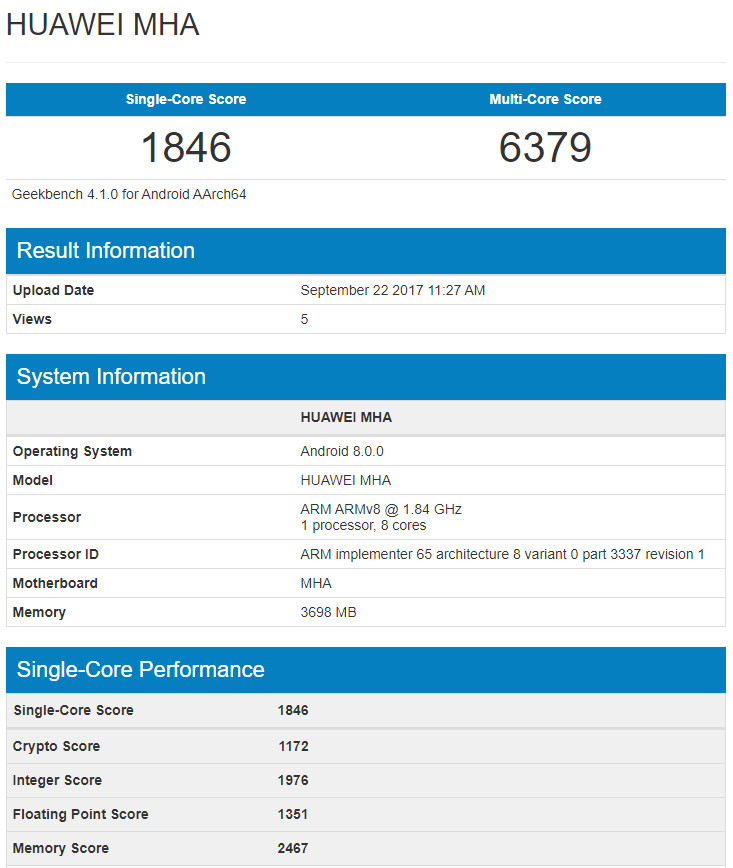Image resolution: width=733 pixels, height=868 pixels.
Task: Select the ARM ARMv8 @ 1.84 GHz text
Action: pos(381,509)
